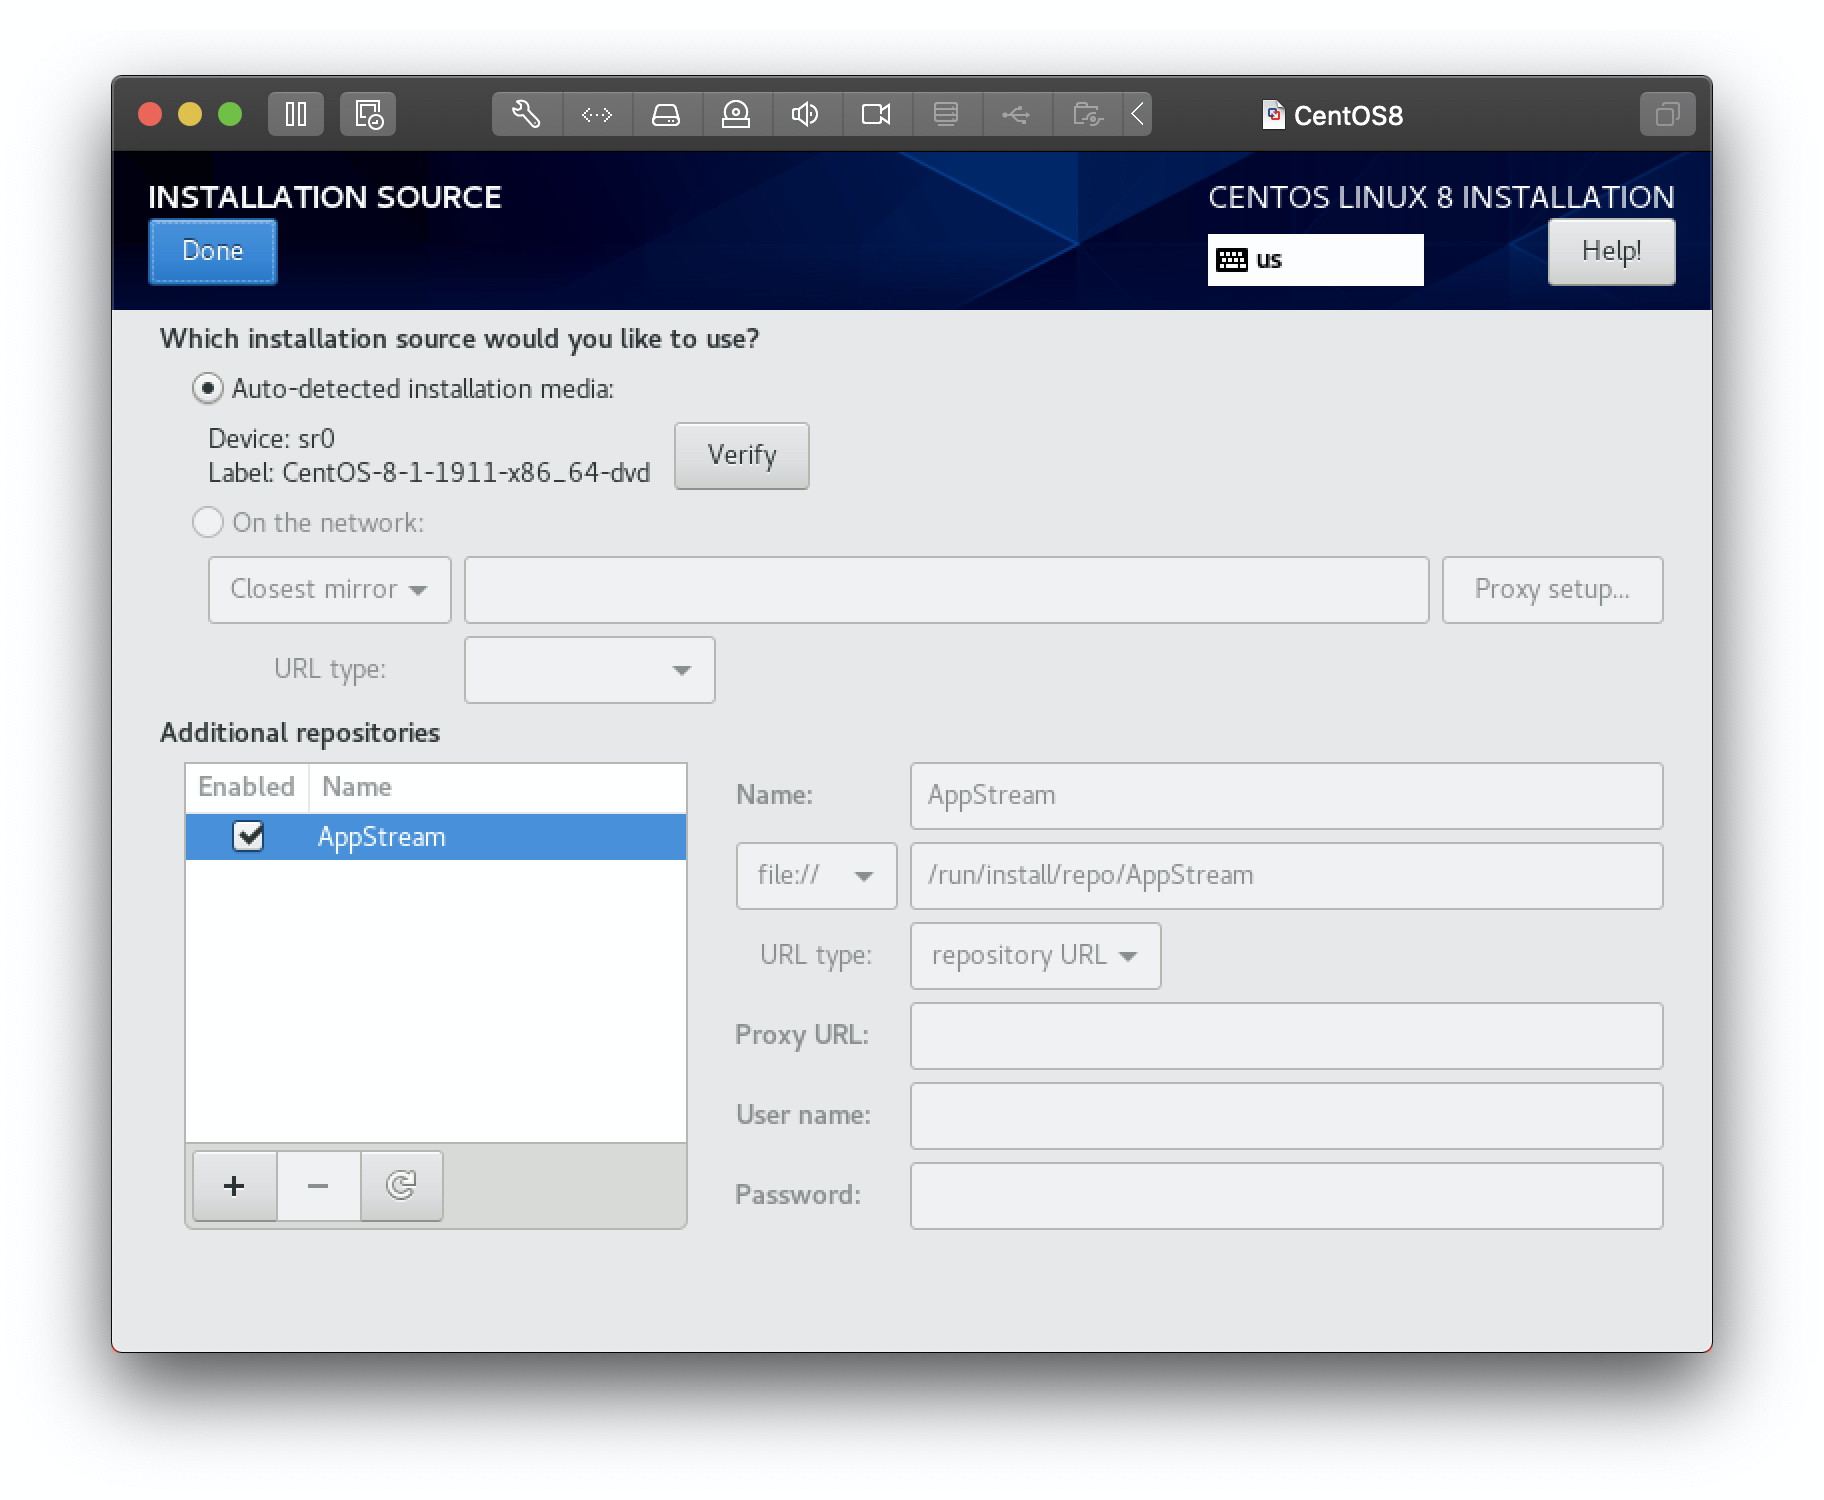
Task: Click the yellow minimize window button
Action: [x=190, y=114]
